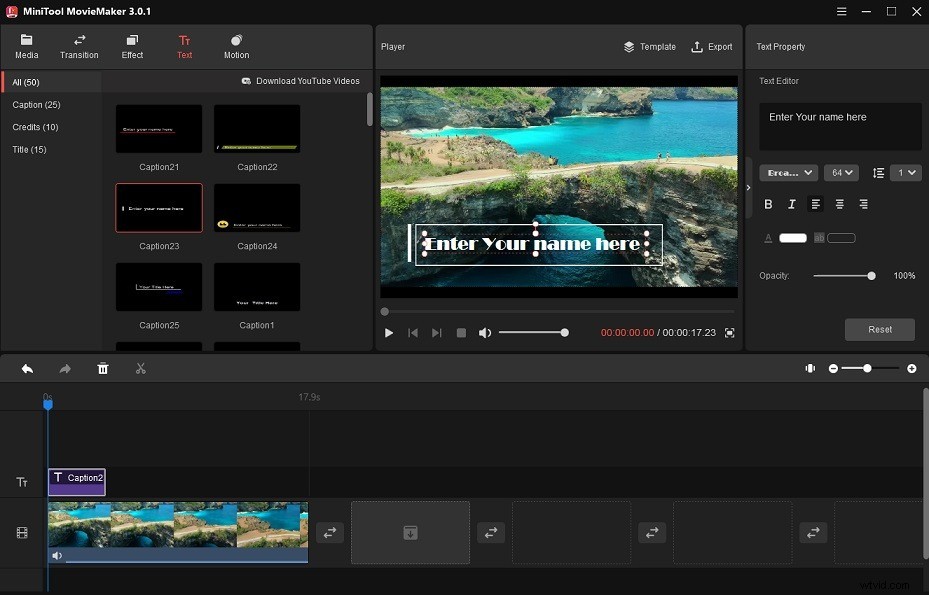Viewport: 929px width, 595px height.
Task: Click the full screen icon in Player
Action: coord(729,333)
